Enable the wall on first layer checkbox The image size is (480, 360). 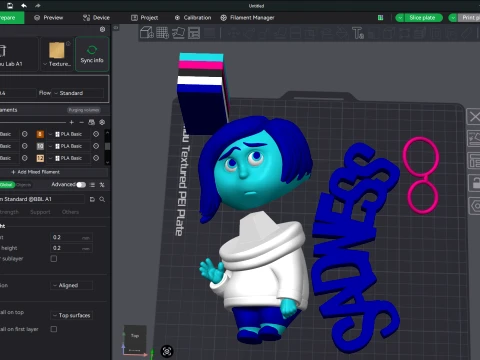[54, 329]
